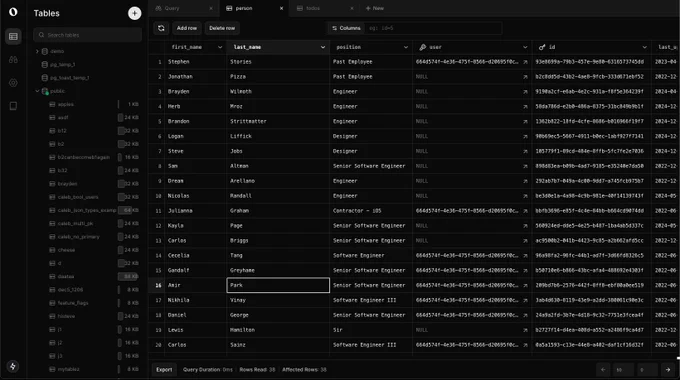Expand the demo schema
This screenshot has height=380, width=680.
[x=37, y=51]
